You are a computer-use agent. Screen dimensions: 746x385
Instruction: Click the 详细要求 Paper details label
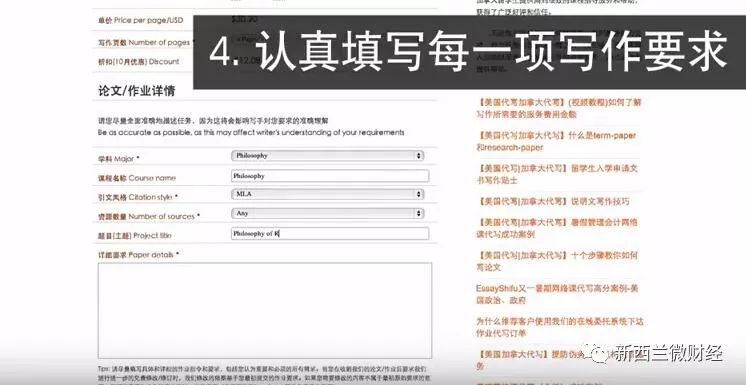pyautogui.click(x=138, y=255)
